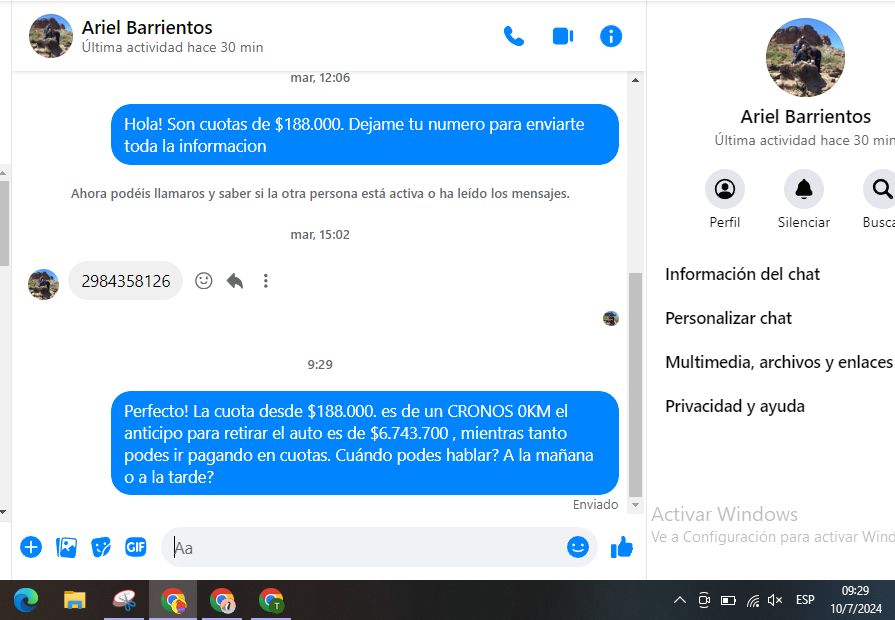895x620 pixels.
Task: Attach a photo or file to message
Action: 66,547
